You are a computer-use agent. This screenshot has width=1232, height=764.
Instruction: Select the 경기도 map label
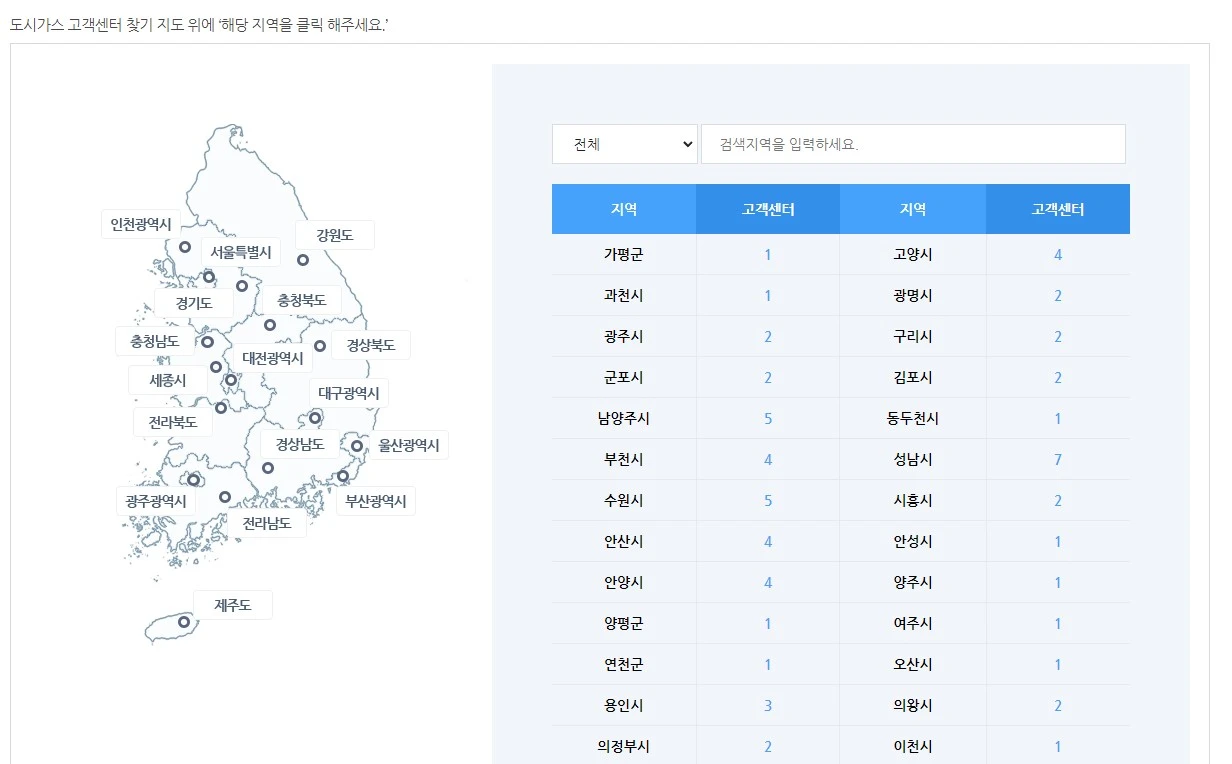click(194, 303)
